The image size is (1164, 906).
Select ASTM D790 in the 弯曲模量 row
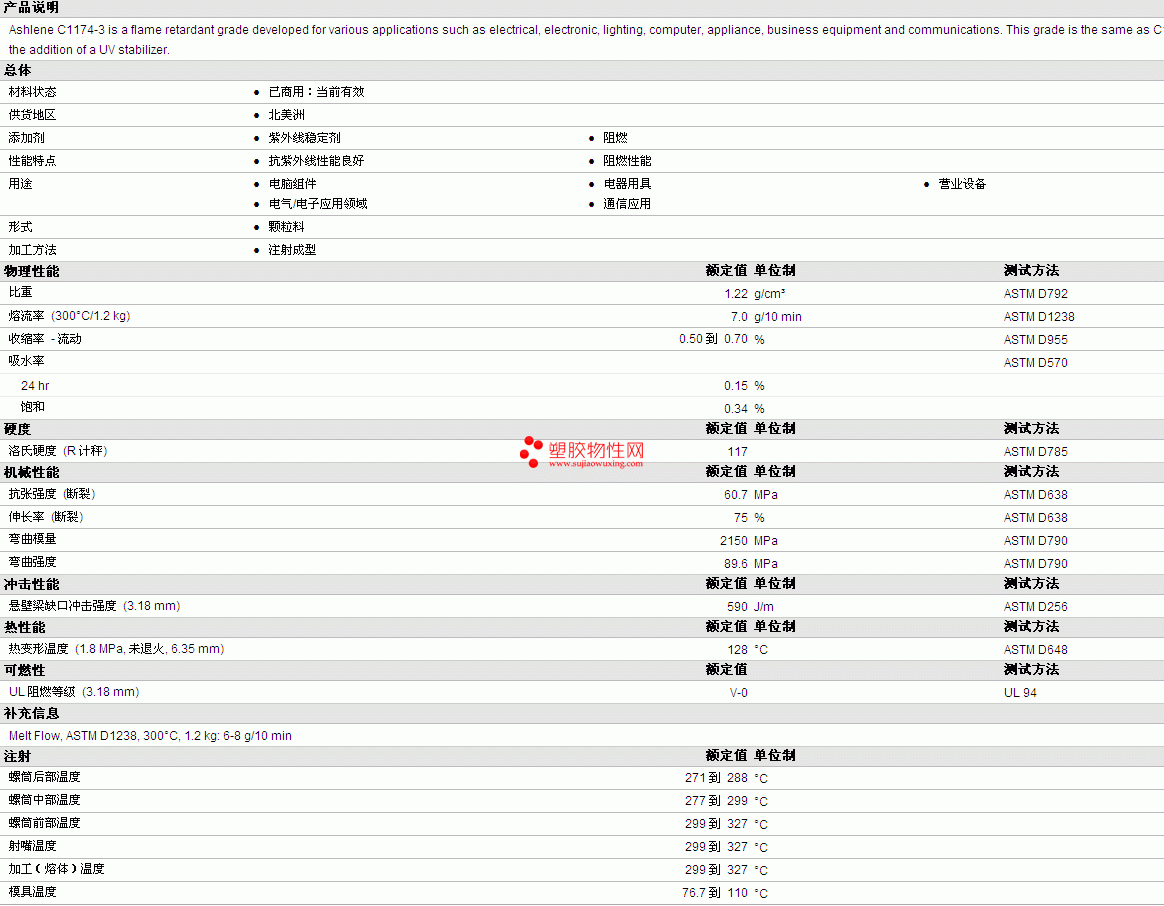point(1036,541)
